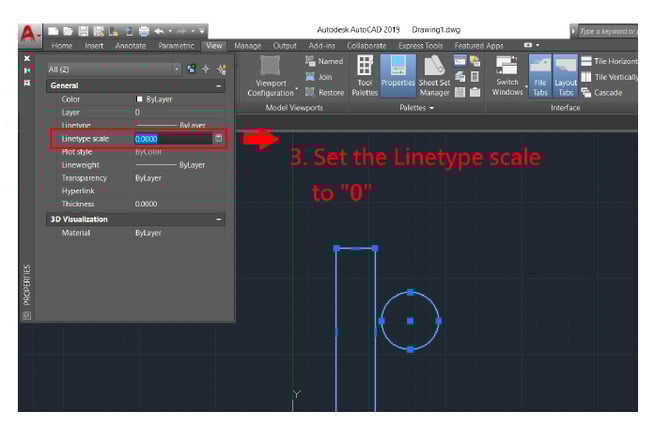Viewport: 670px width, 427px height.
Task: Collapse the 3D Visualization section
Action: pos(219,219)
